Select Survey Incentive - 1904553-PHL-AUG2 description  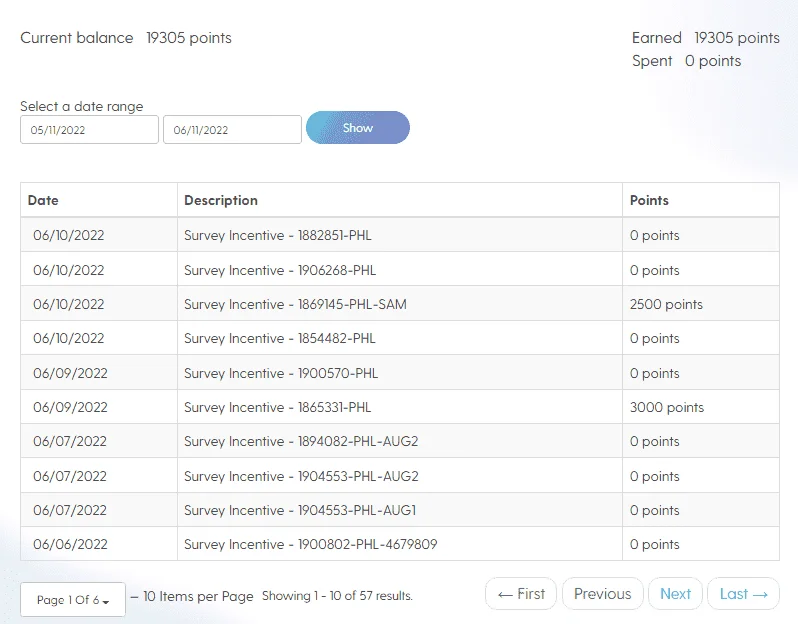301,476
